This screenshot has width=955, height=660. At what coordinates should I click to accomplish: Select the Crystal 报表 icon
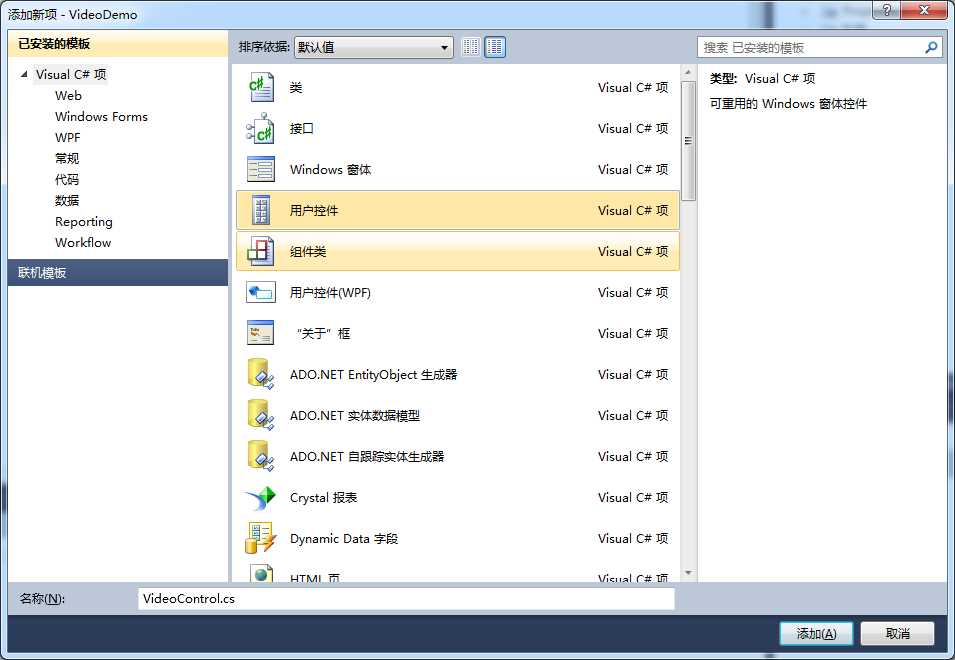pyautogui.click(x=261, y=497)
